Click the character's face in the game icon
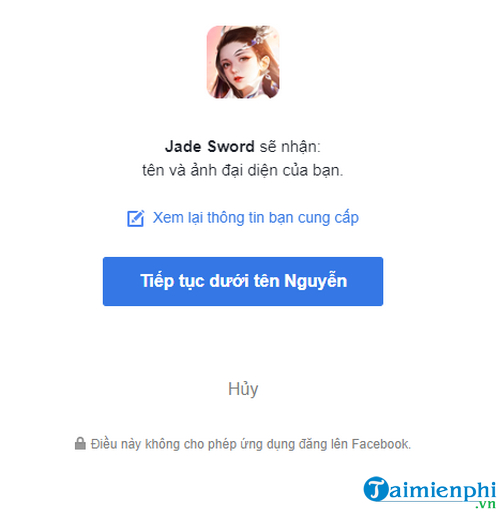Image resolution: width=500 pixels, height=514 pixels. [x=237, y=68]
